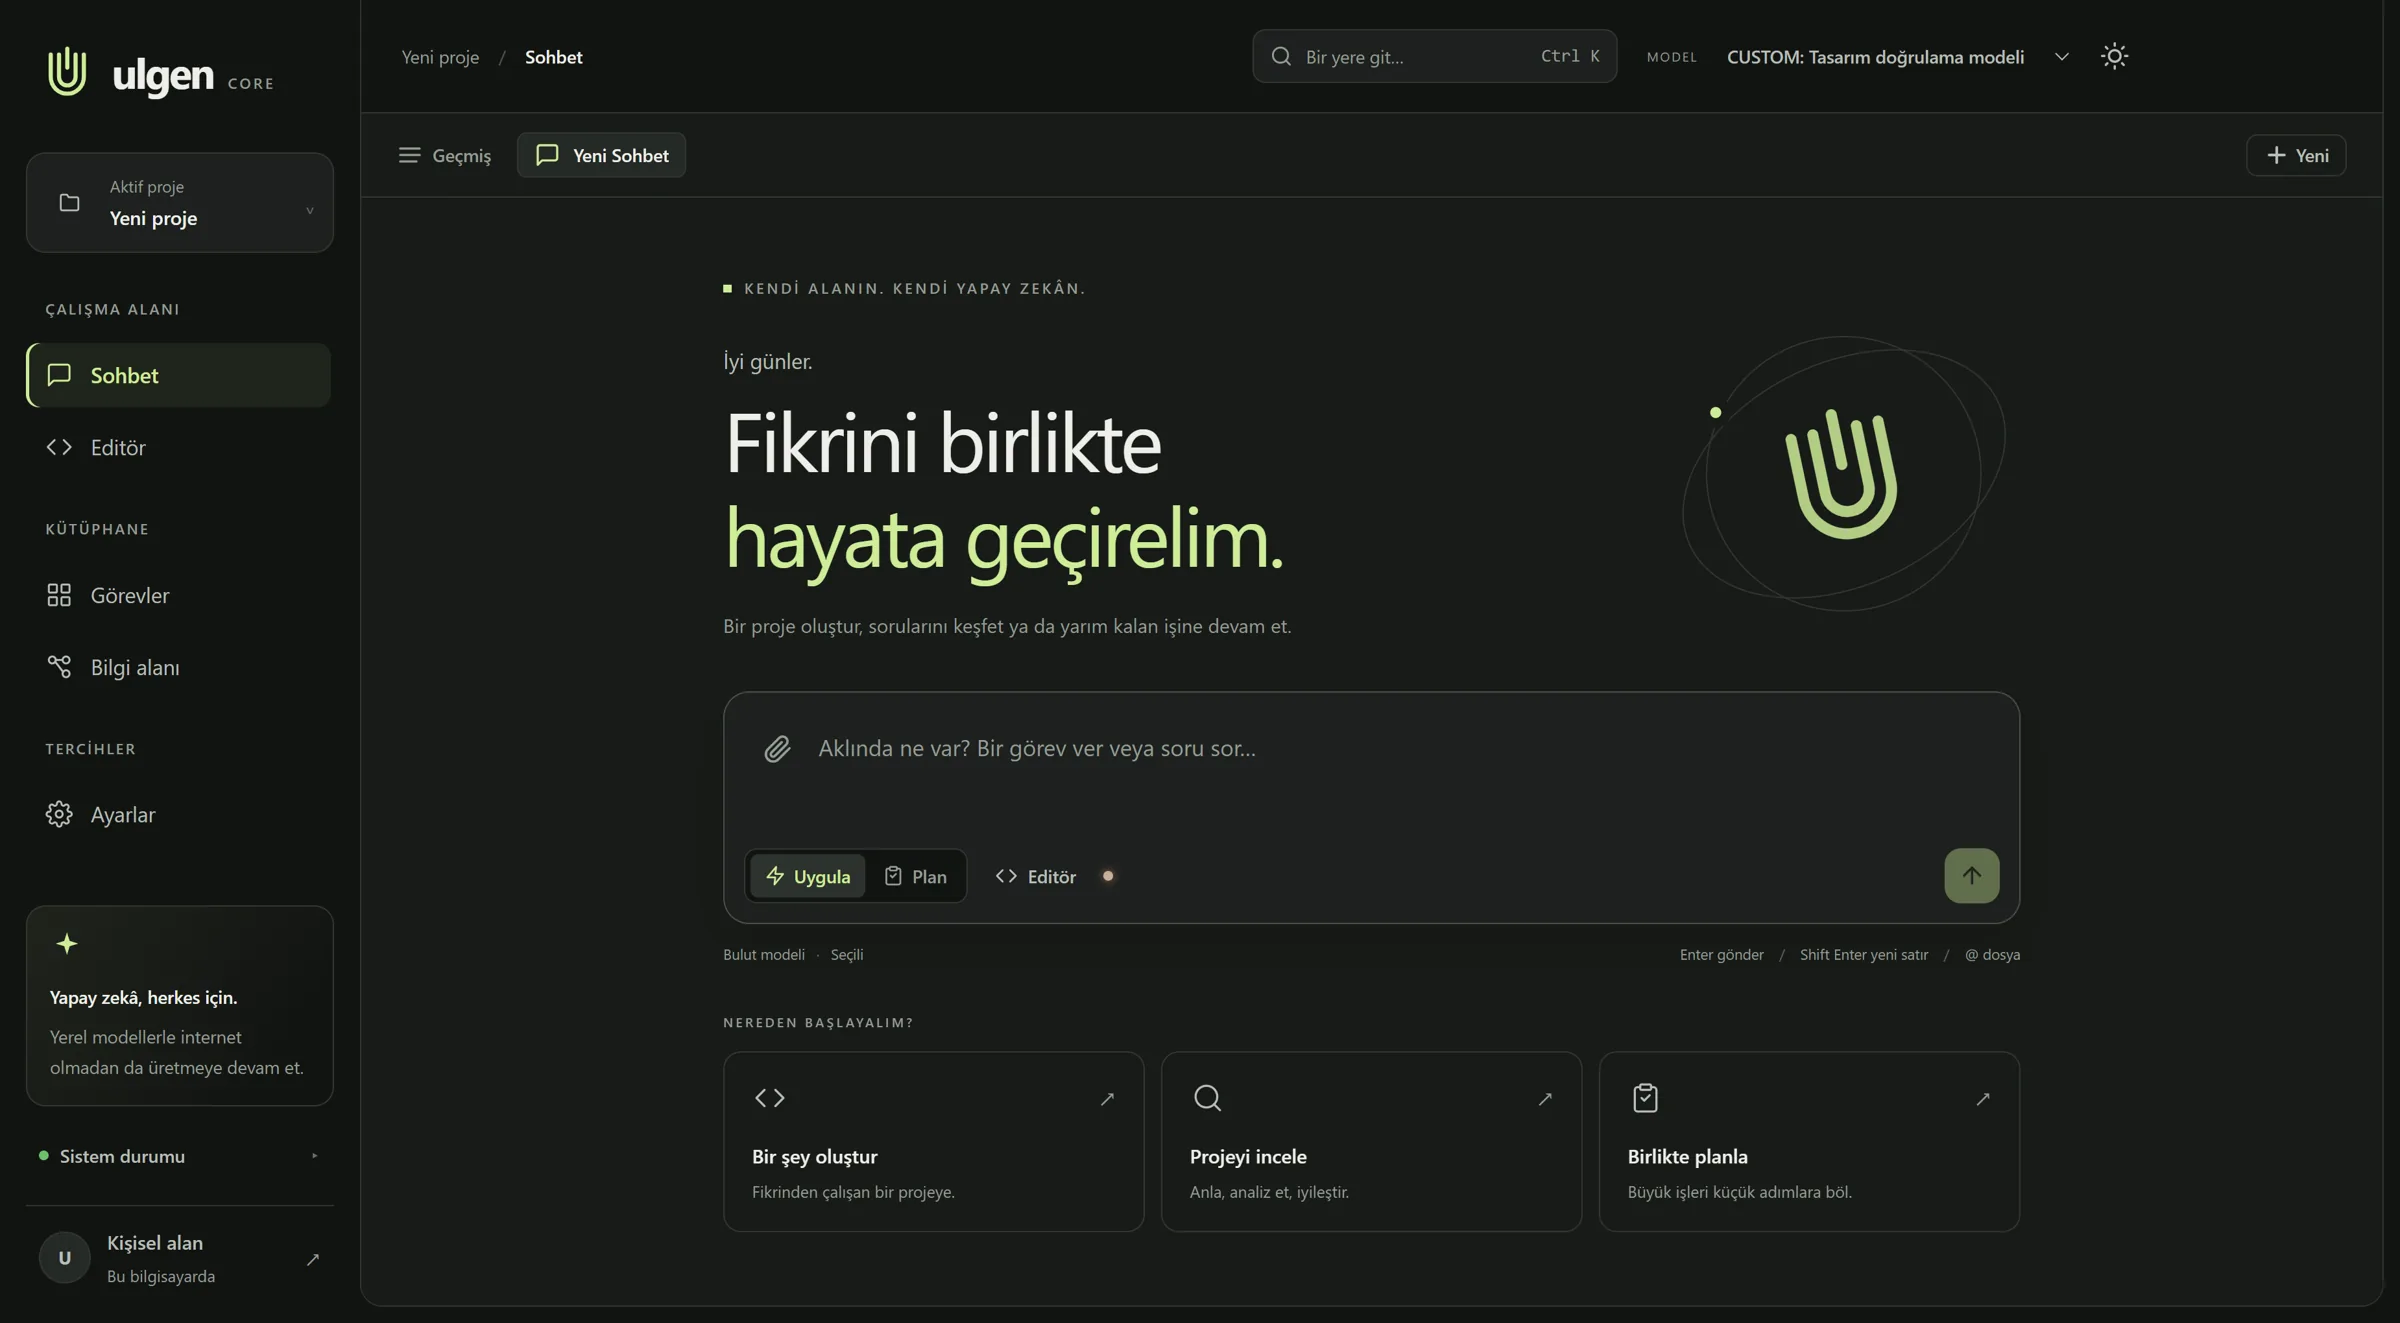
Task: Select the Yeni Sohbet tab
Action: click(601, 155)
